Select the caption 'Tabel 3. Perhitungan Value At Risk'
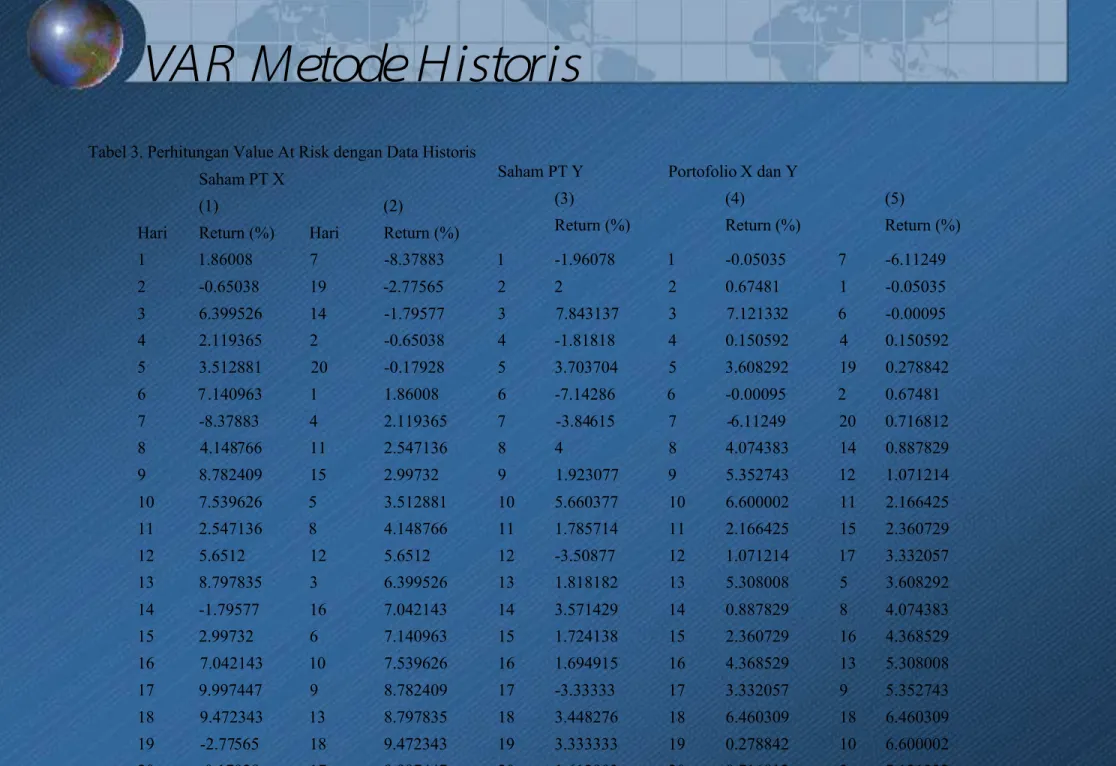Screen dimensions: 1116x766 [209, 152]
